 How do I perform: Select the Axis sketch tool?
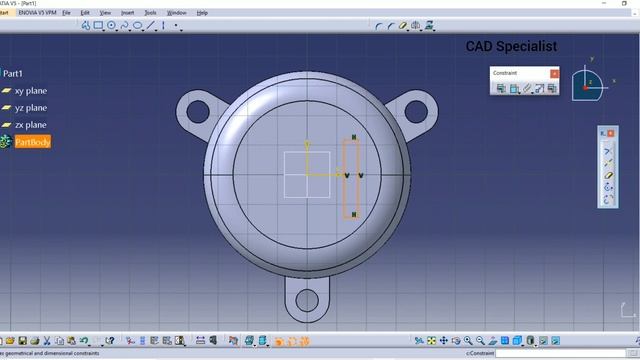[163, 26]
